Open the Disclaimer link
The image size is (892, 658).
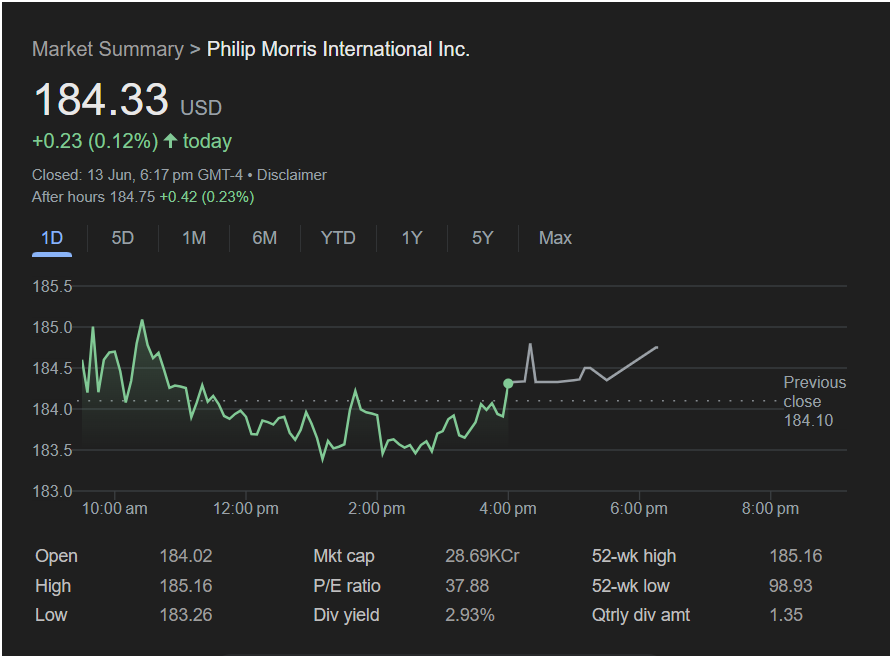tap(292, 175)
